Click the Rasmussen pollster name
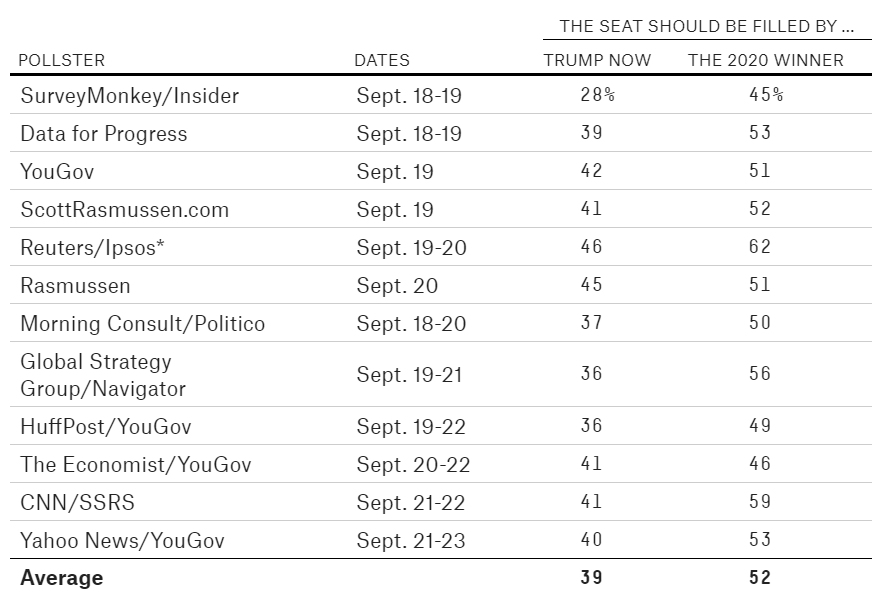This screenshot has width=874, height=601. [75, 285]
